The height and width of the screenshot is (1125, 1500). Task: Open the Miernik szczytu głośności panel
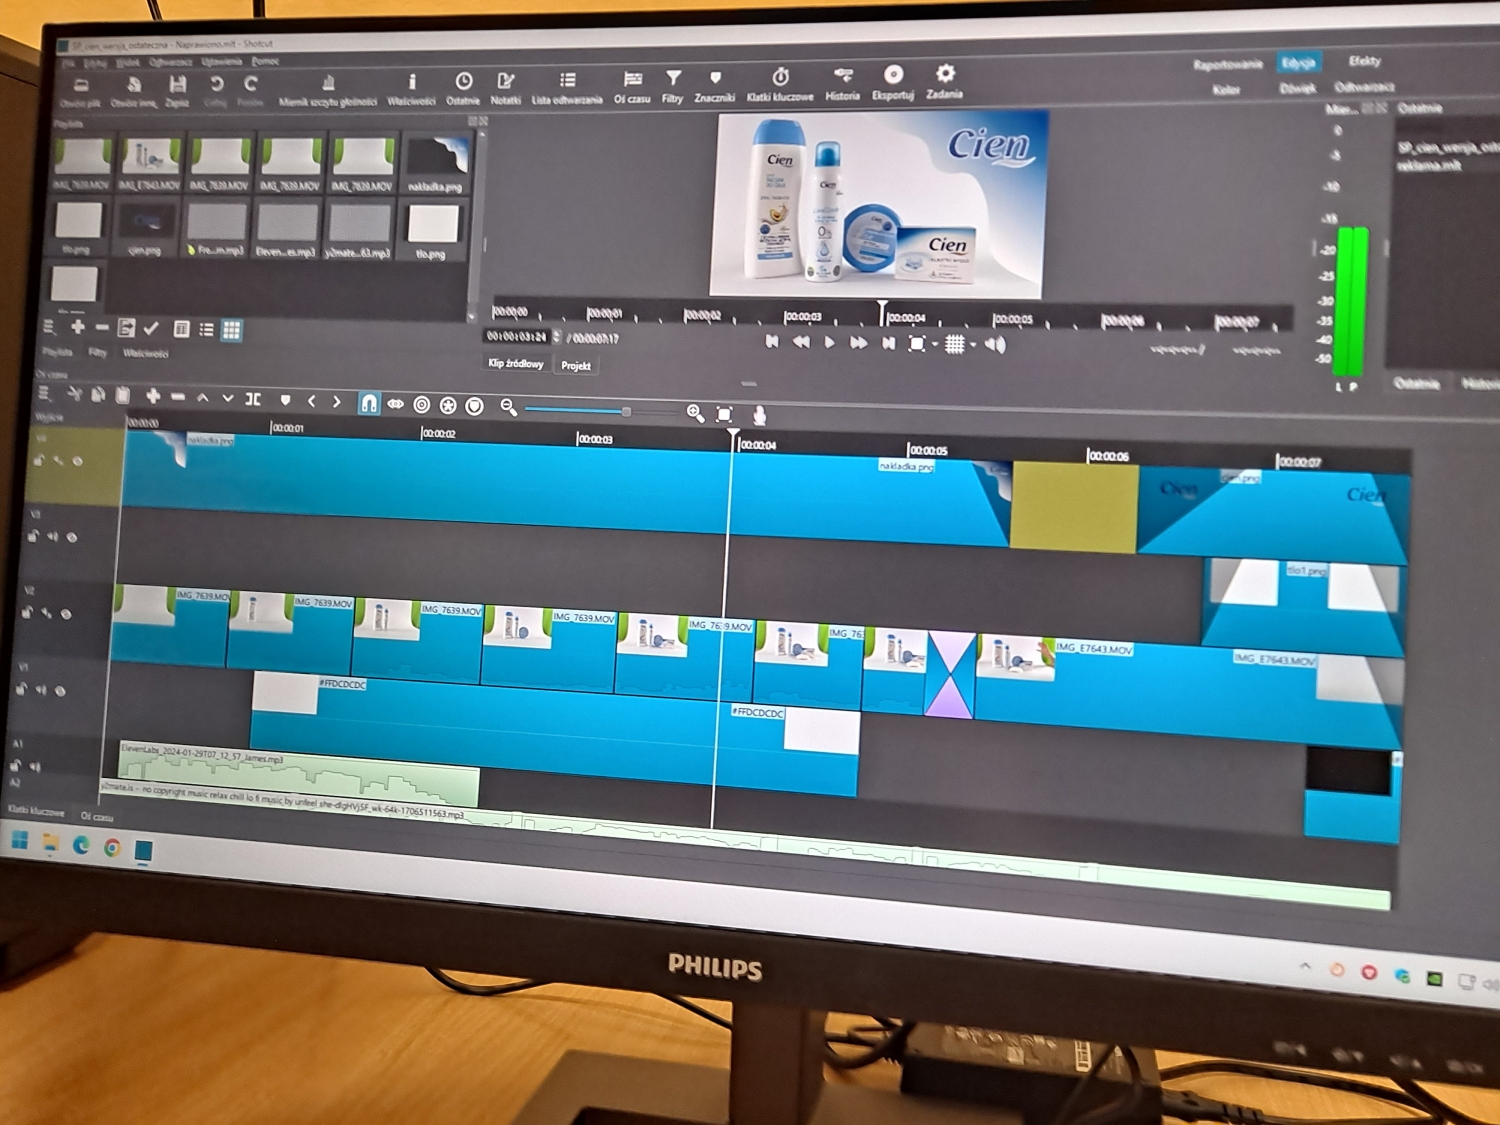328,90
